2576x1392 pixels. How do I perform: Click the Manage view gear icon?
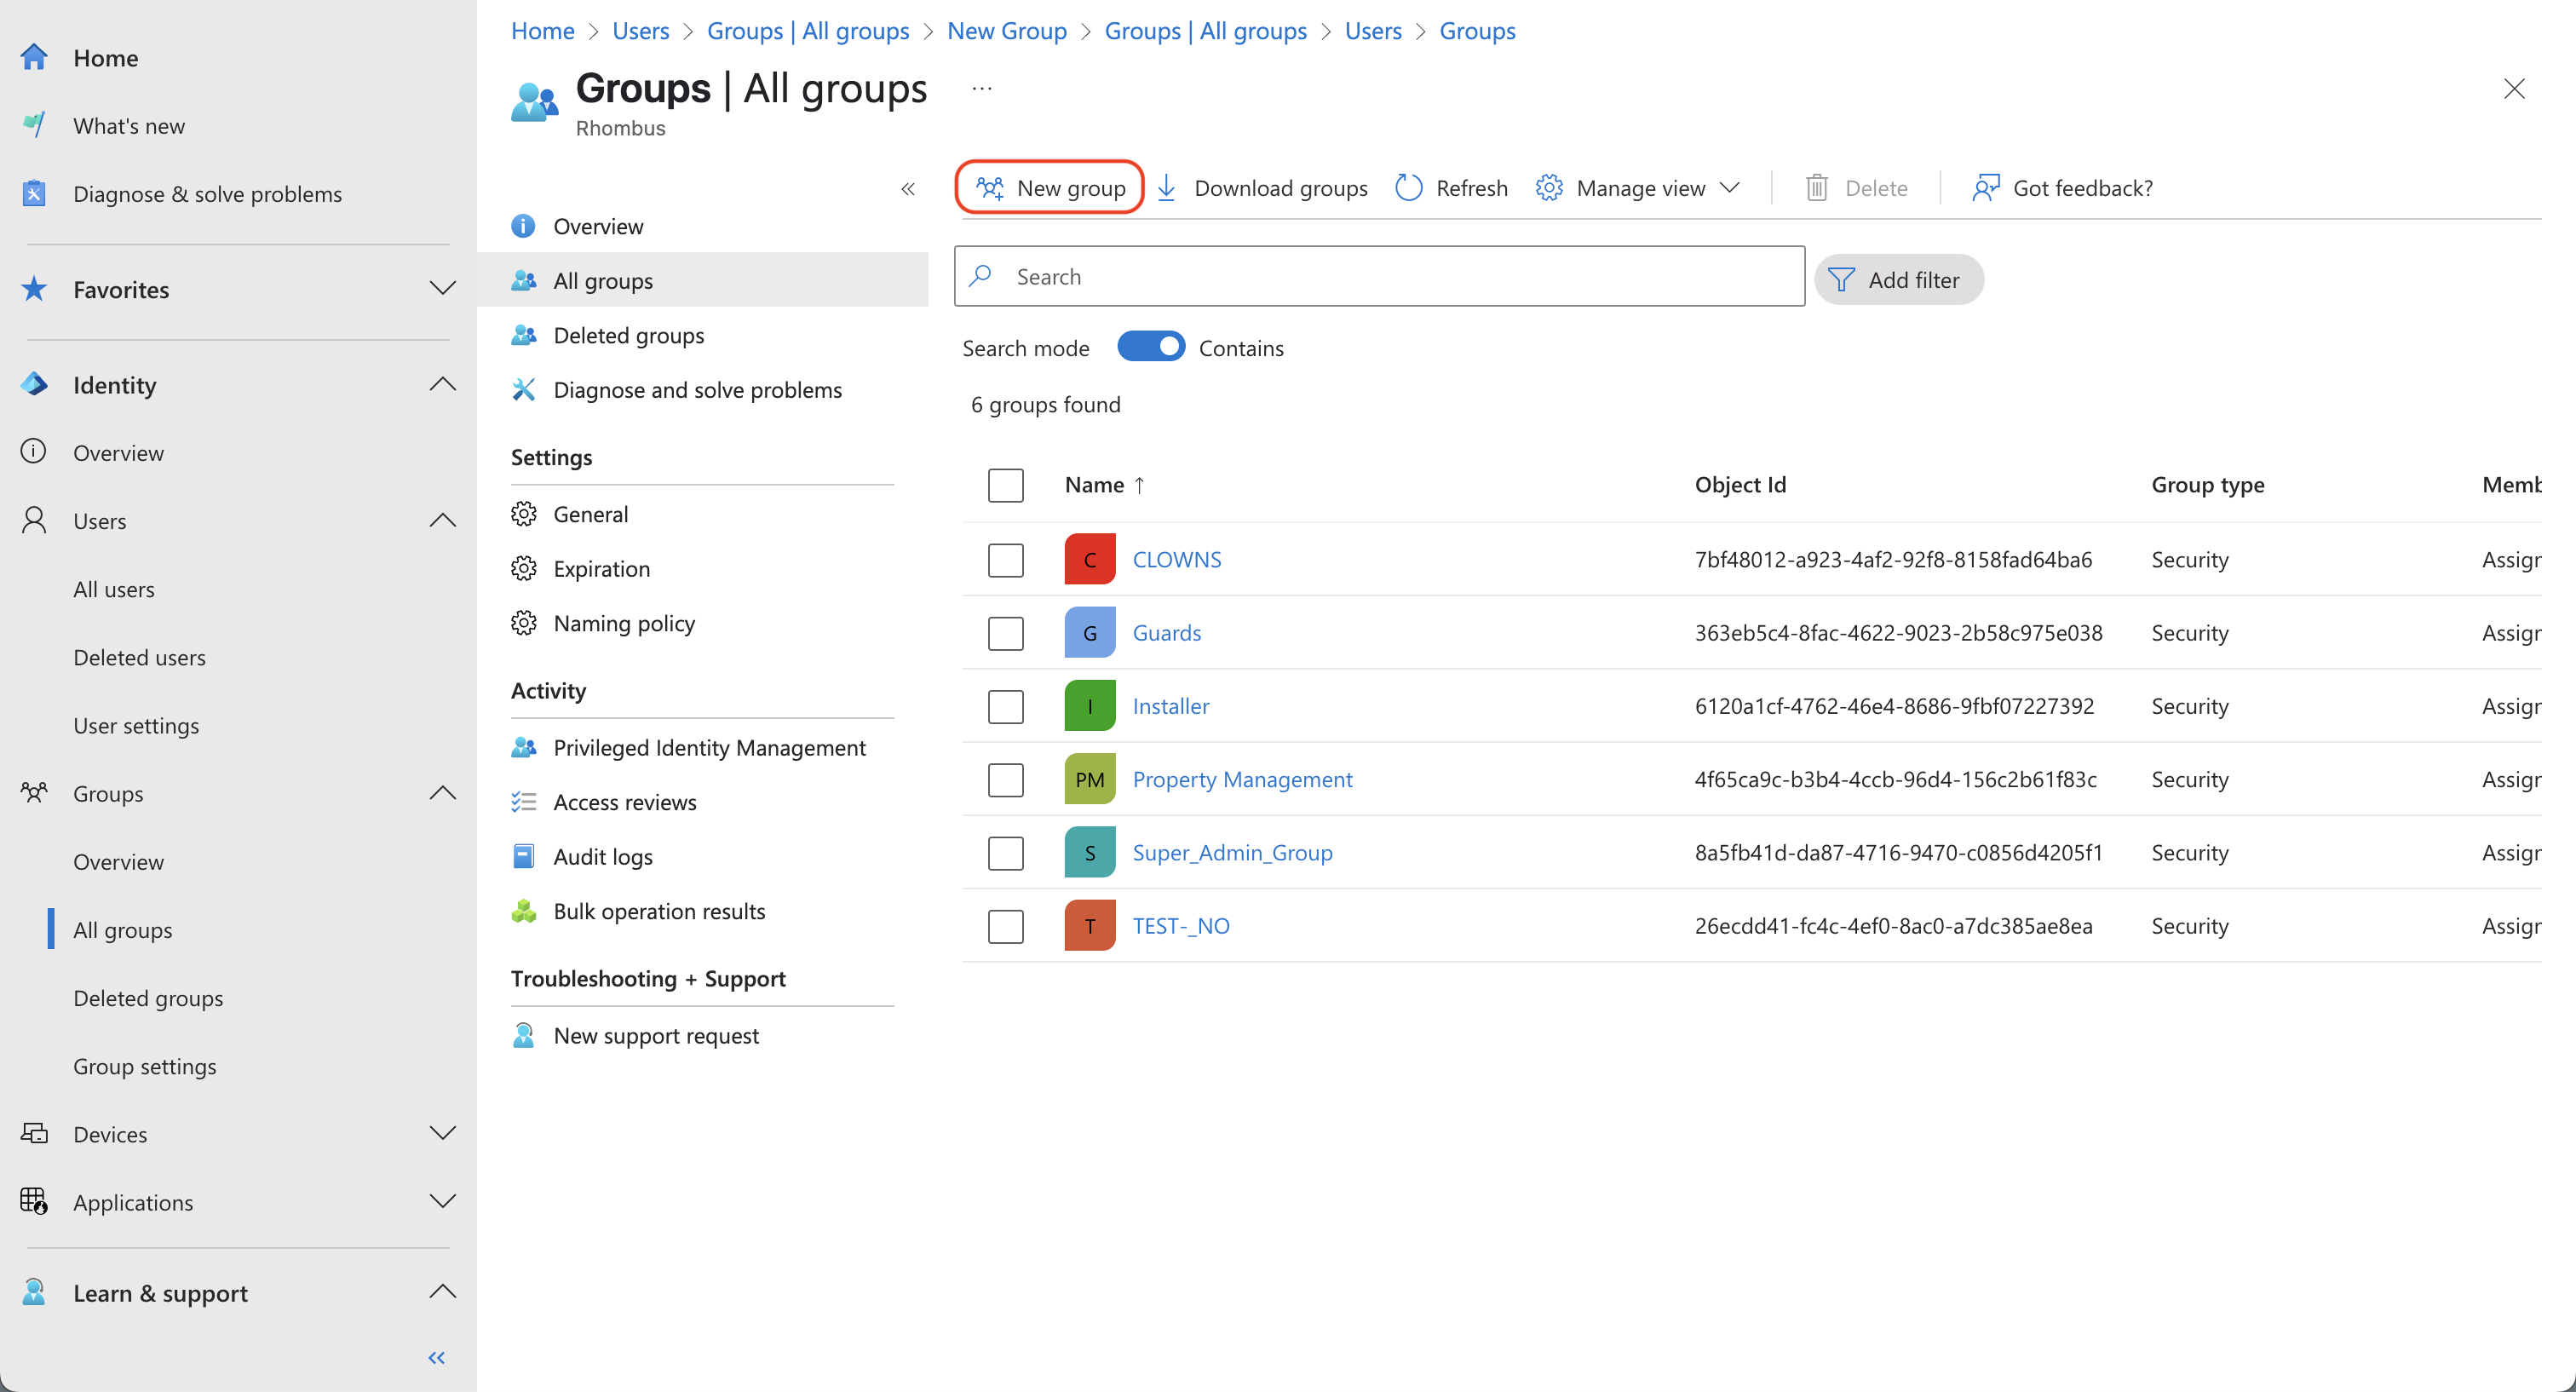pyautogui.click(x=1549, y=188)
